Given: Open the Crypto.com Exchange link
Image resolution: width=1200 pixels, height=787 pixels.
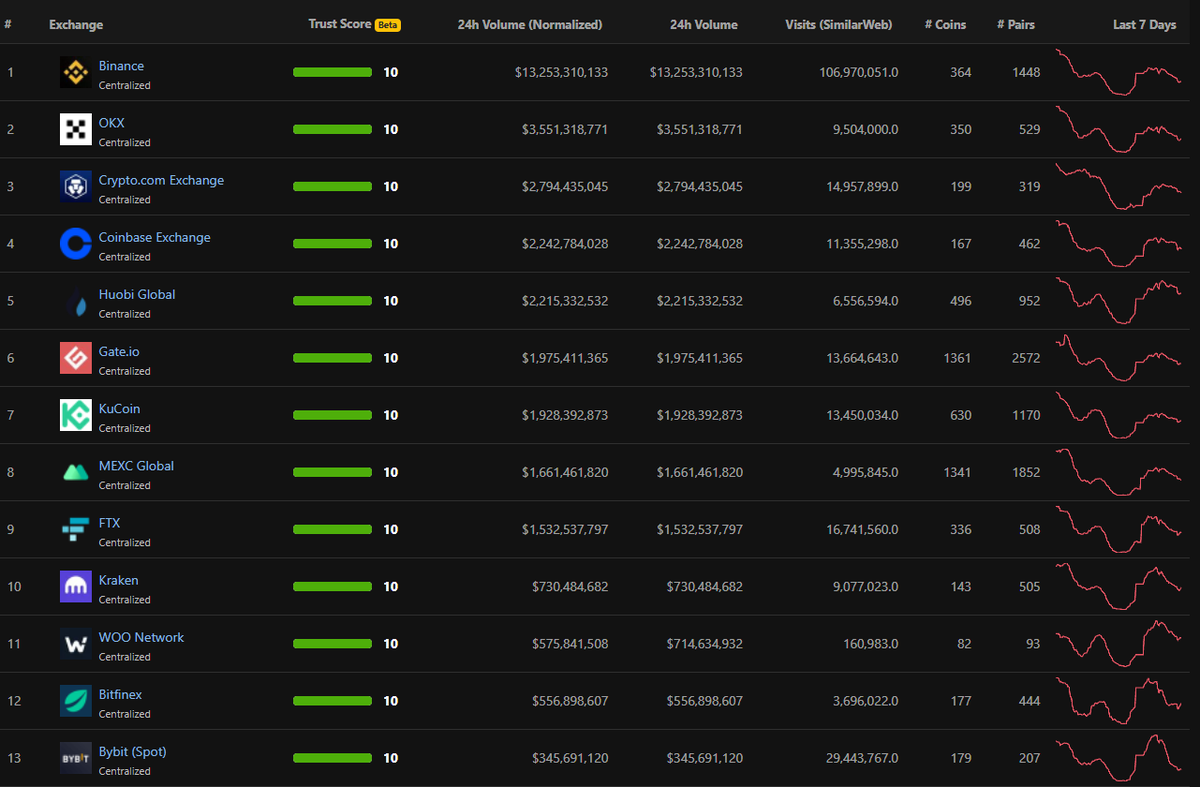Looking at the screenshot, I should [161, 180].
